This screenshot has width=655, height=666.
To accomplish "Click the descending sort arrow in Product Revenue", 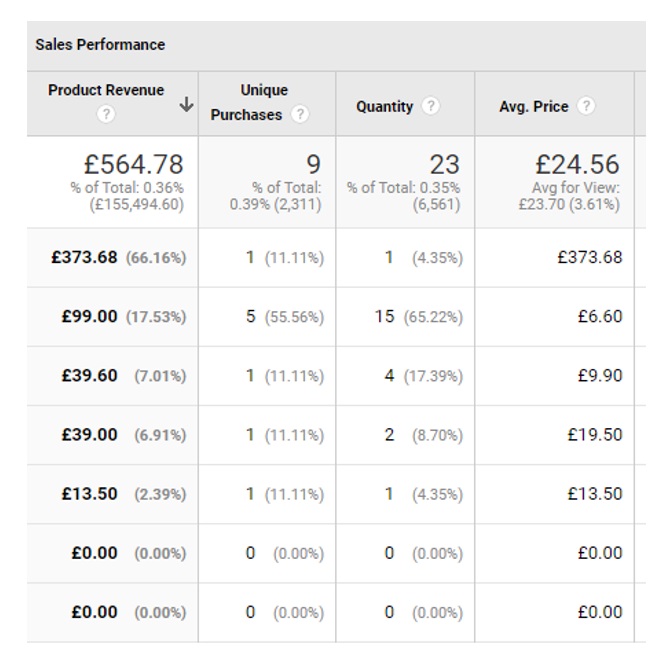I will tap(186, 105).
